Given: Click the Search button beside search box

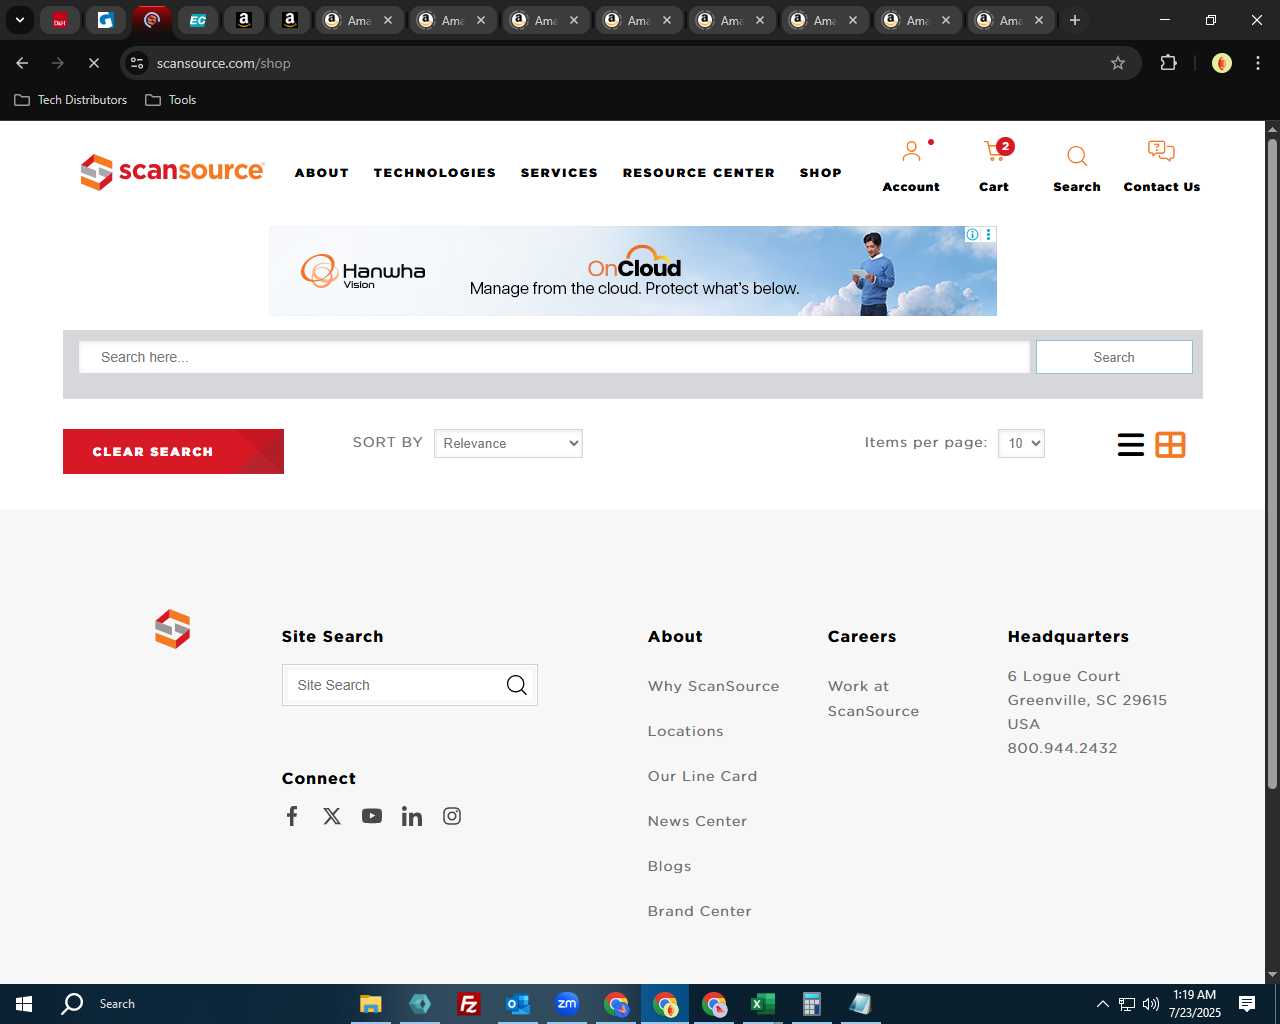Looking at the screenshot, I should point(1114,357).
